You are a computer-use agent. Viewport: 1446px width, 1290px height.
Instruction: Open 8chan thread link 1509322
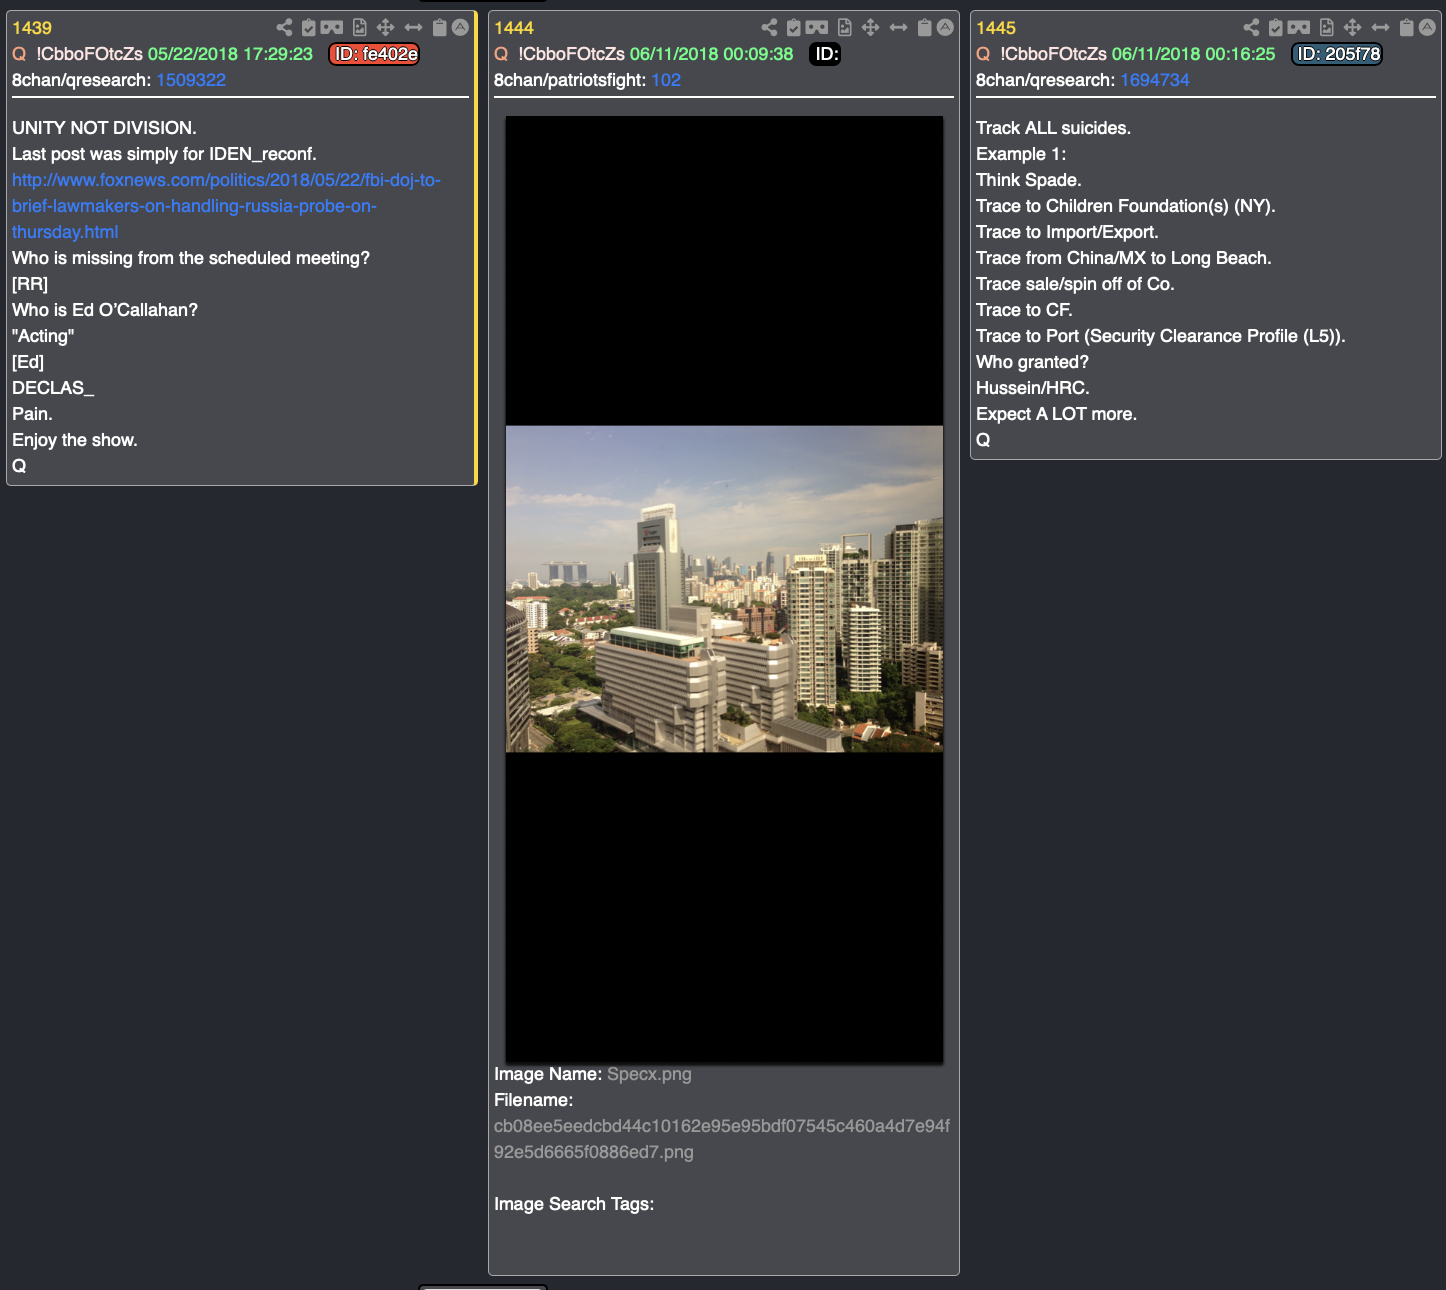(191, 80)
